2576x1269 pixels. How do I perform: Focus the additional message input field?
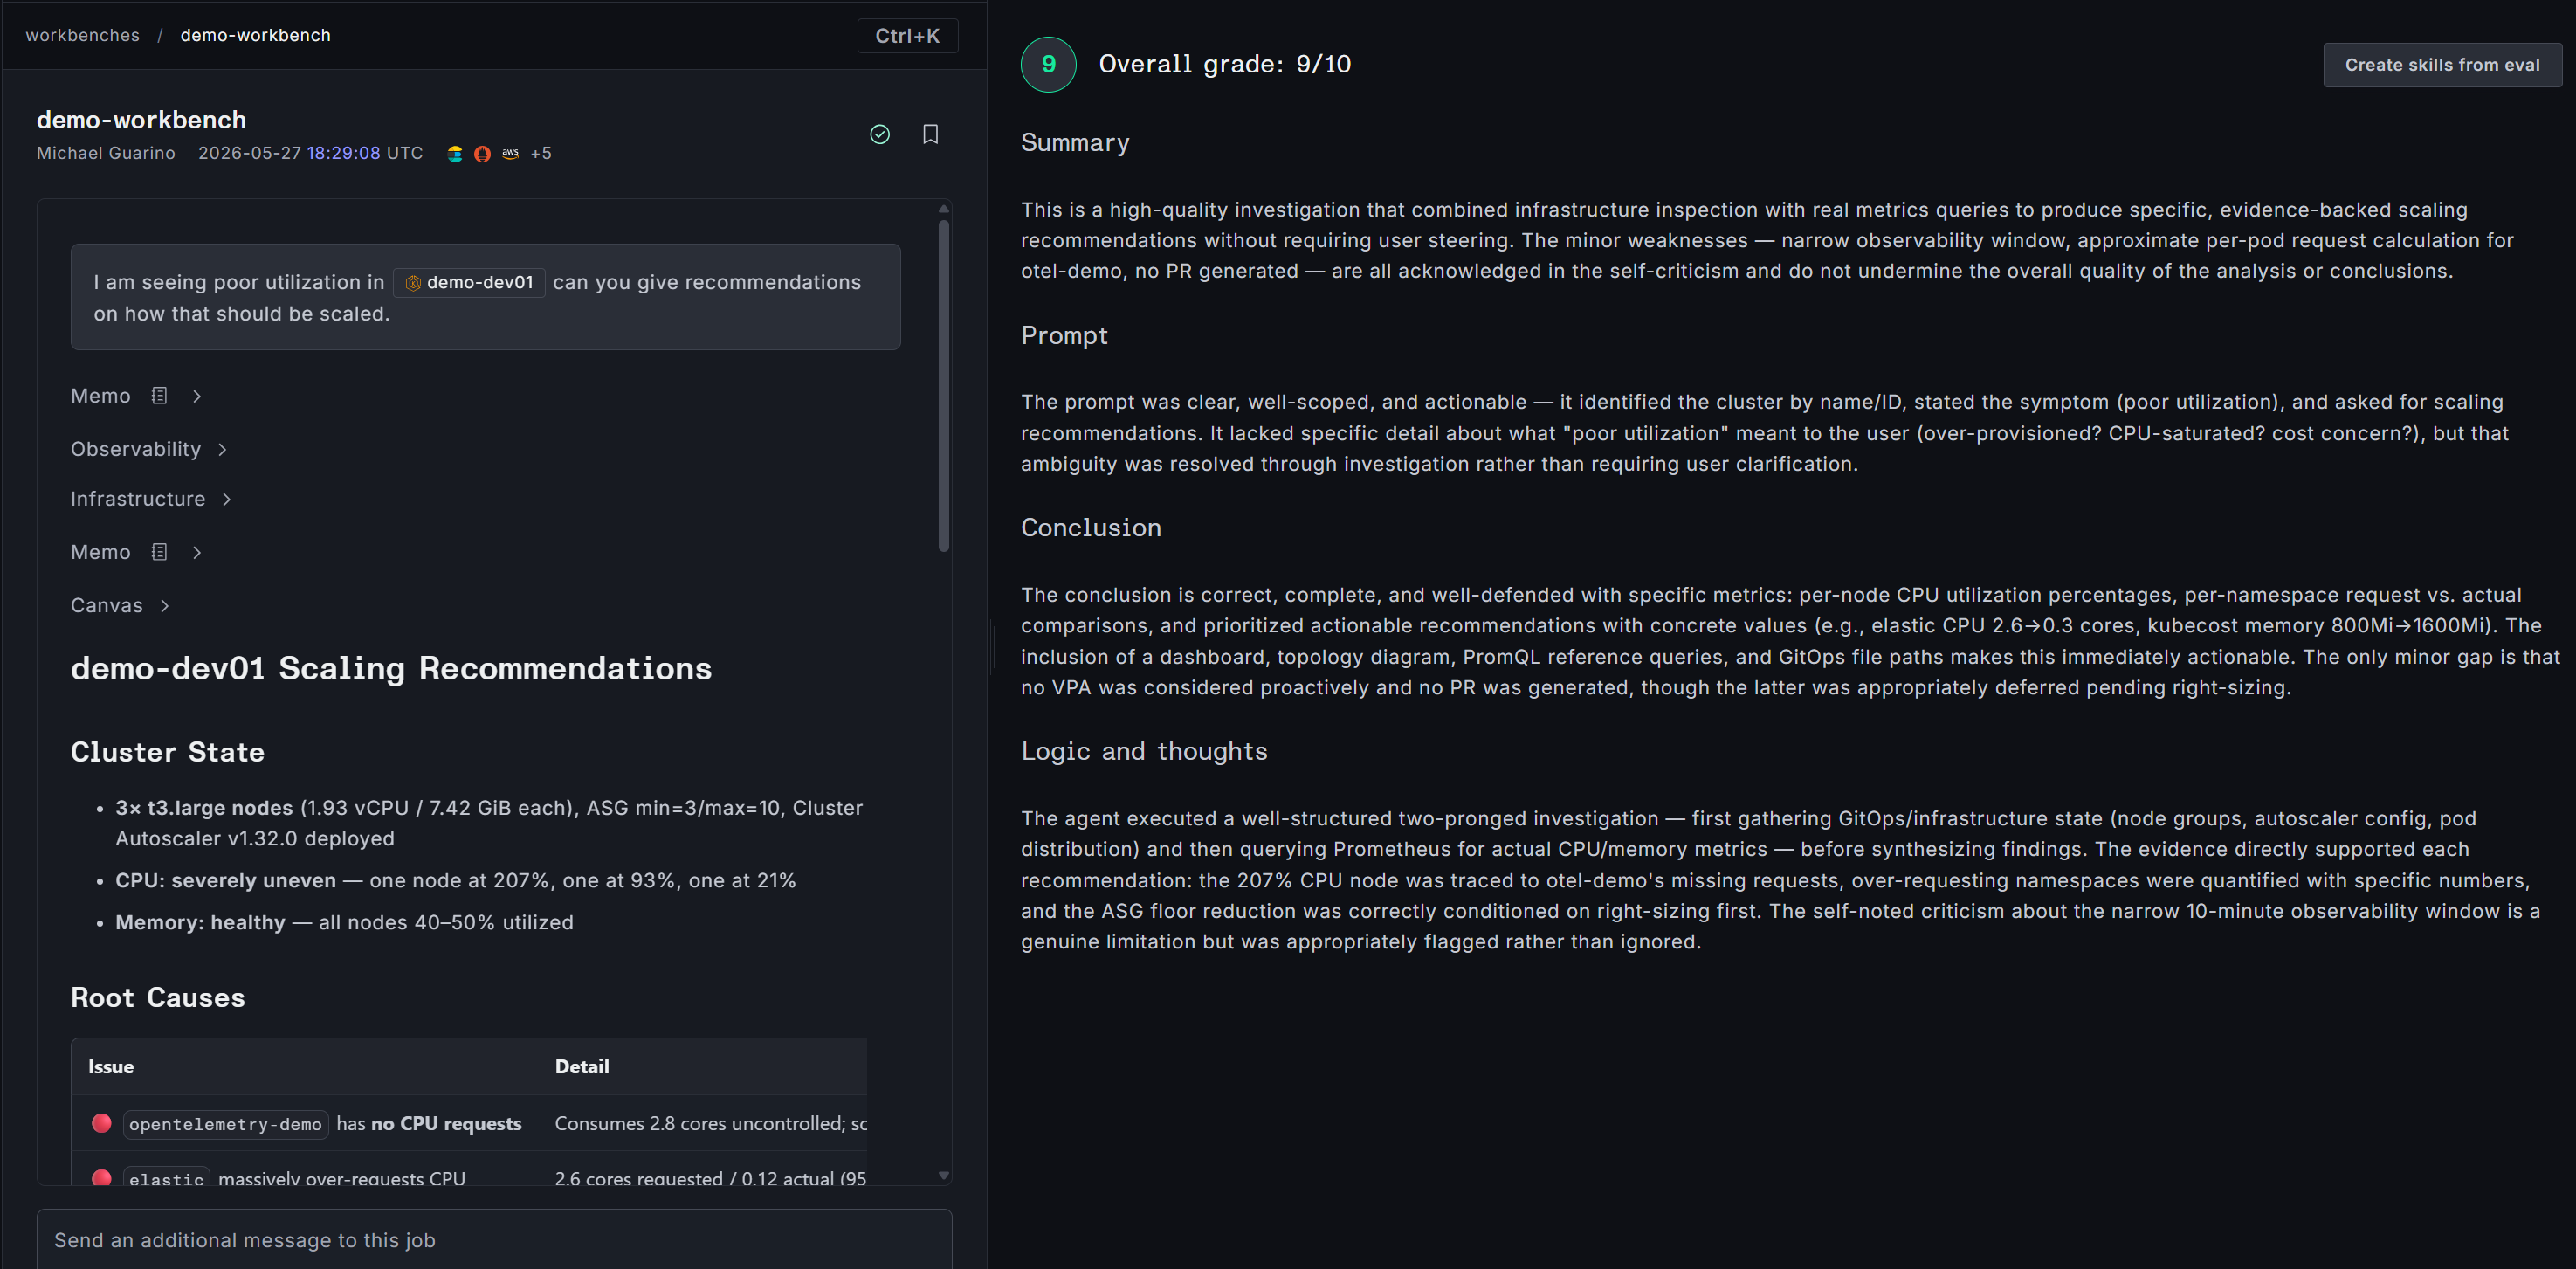[494, 1239]
